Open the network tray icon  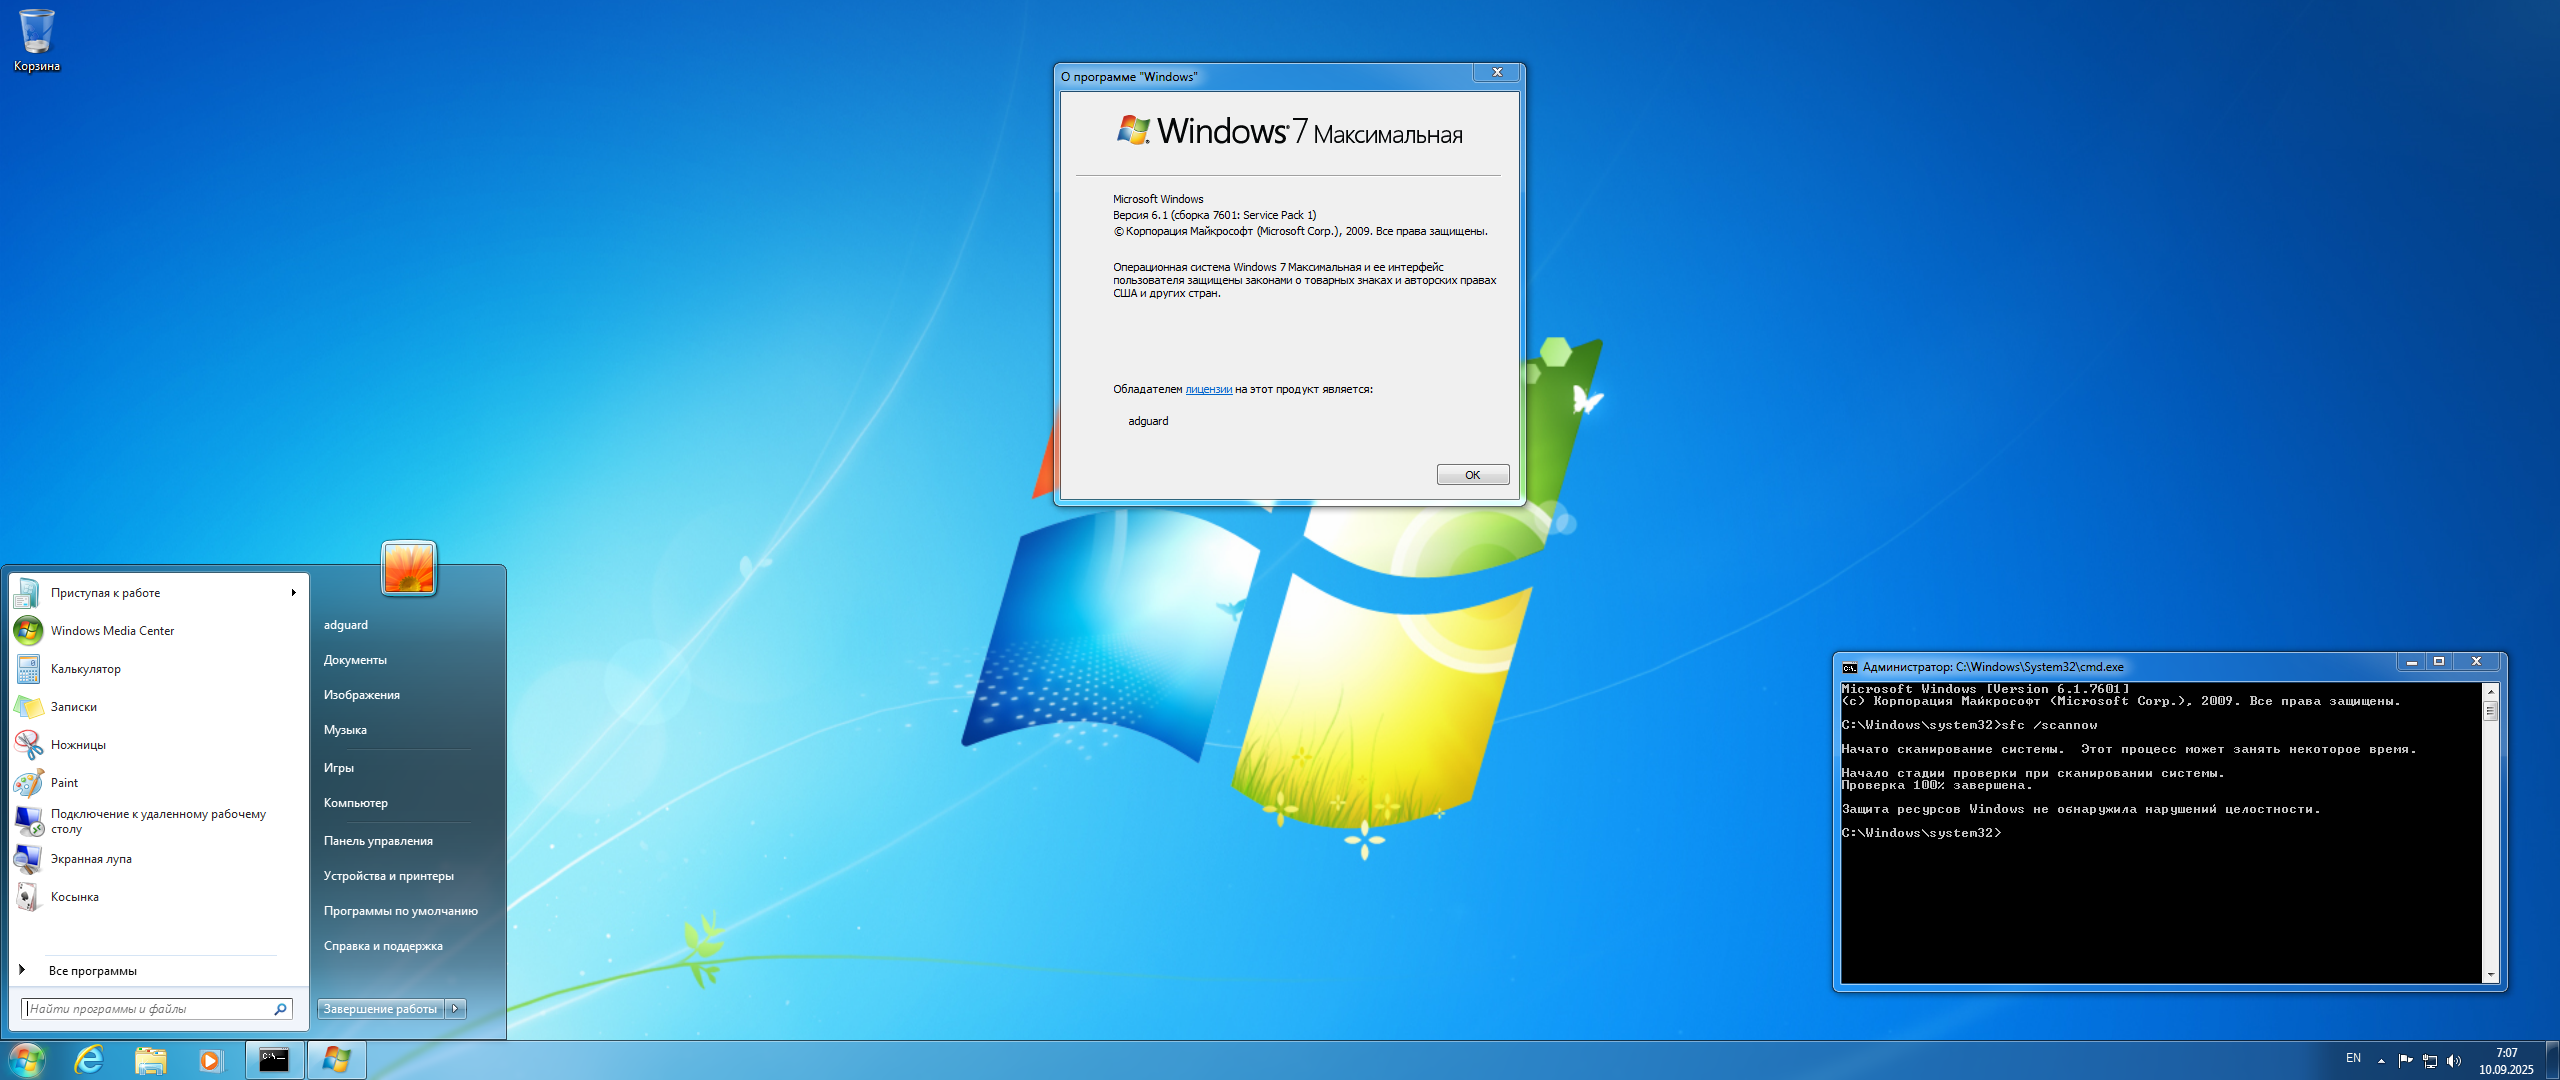(x=2429, y=1060)
